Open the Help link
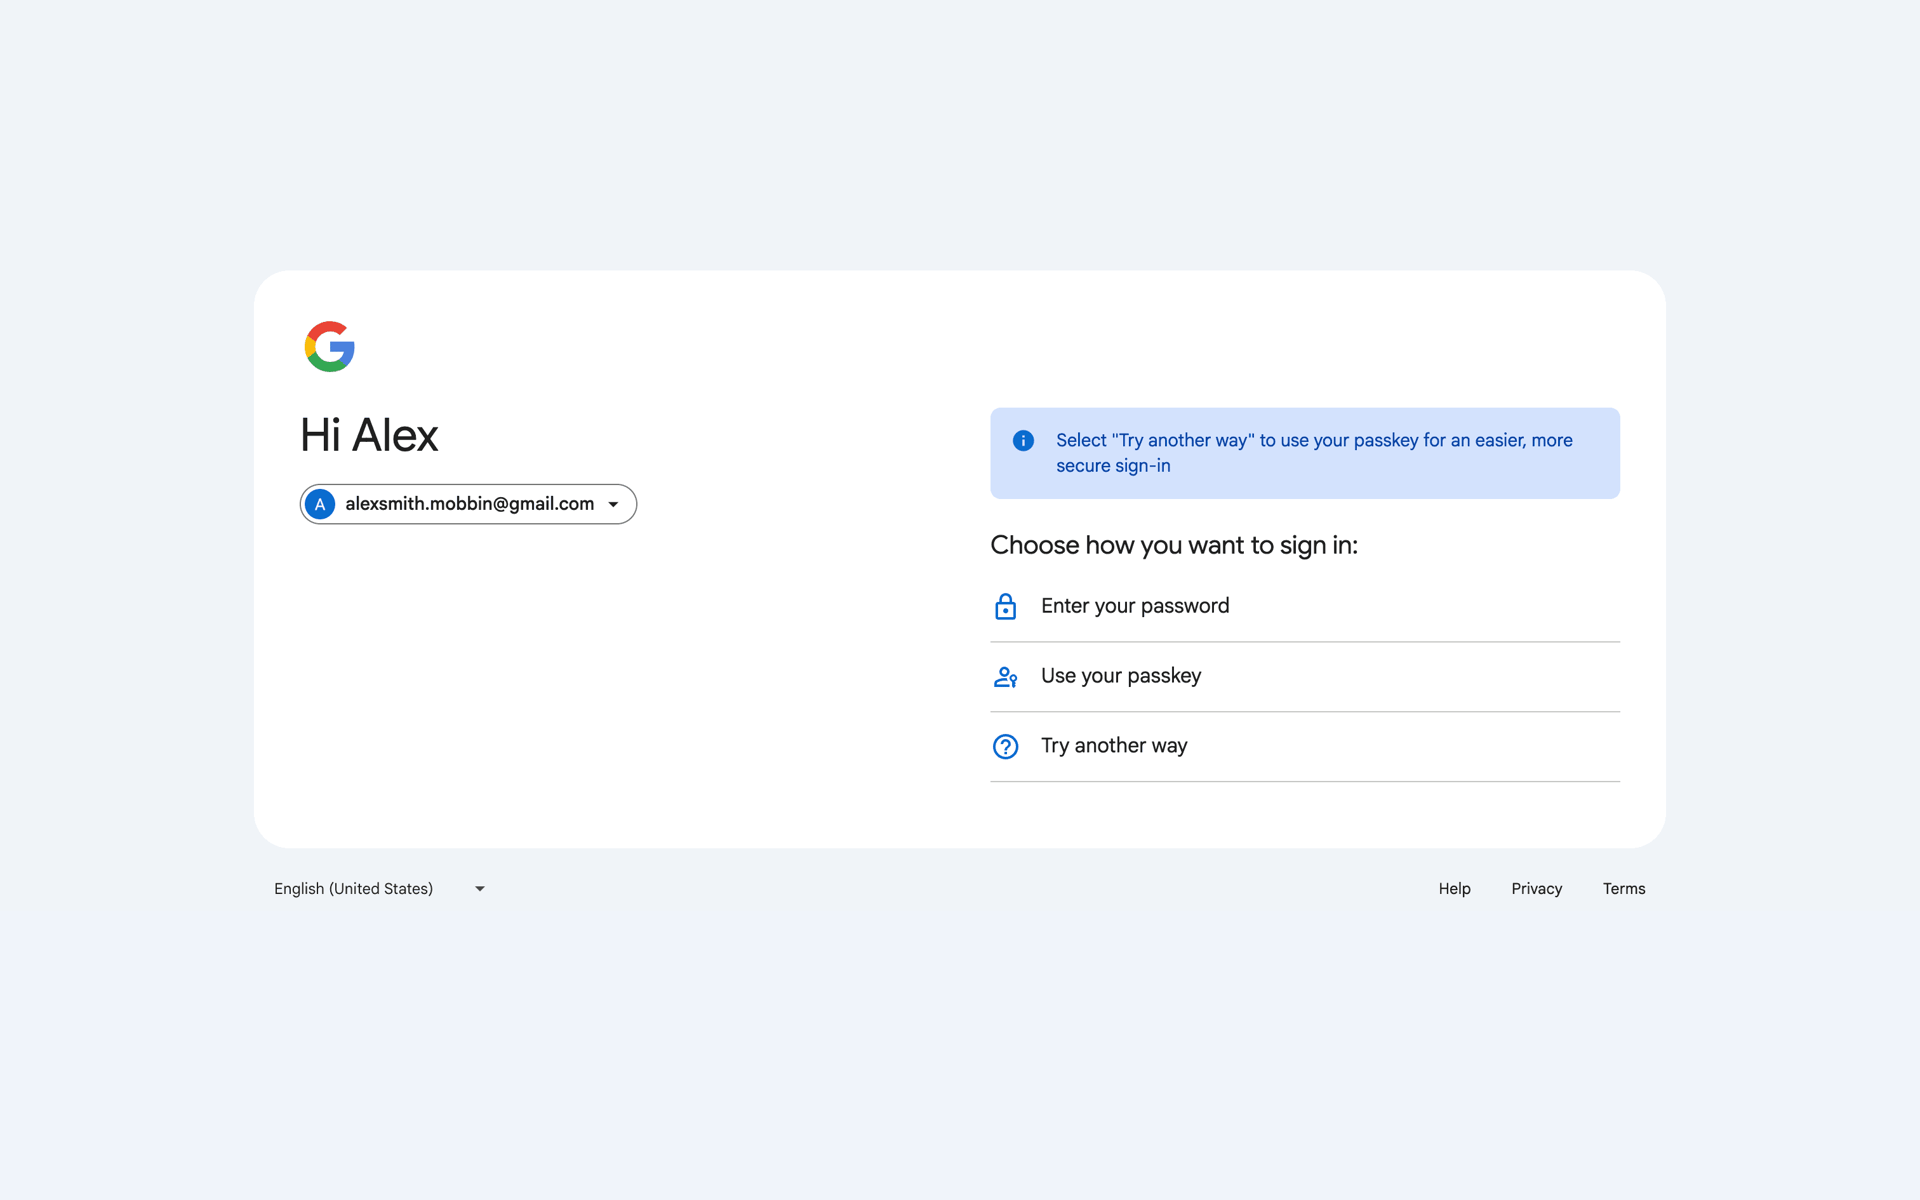Screen dimensions: 1920x1200 click(x=1454, y=888)
